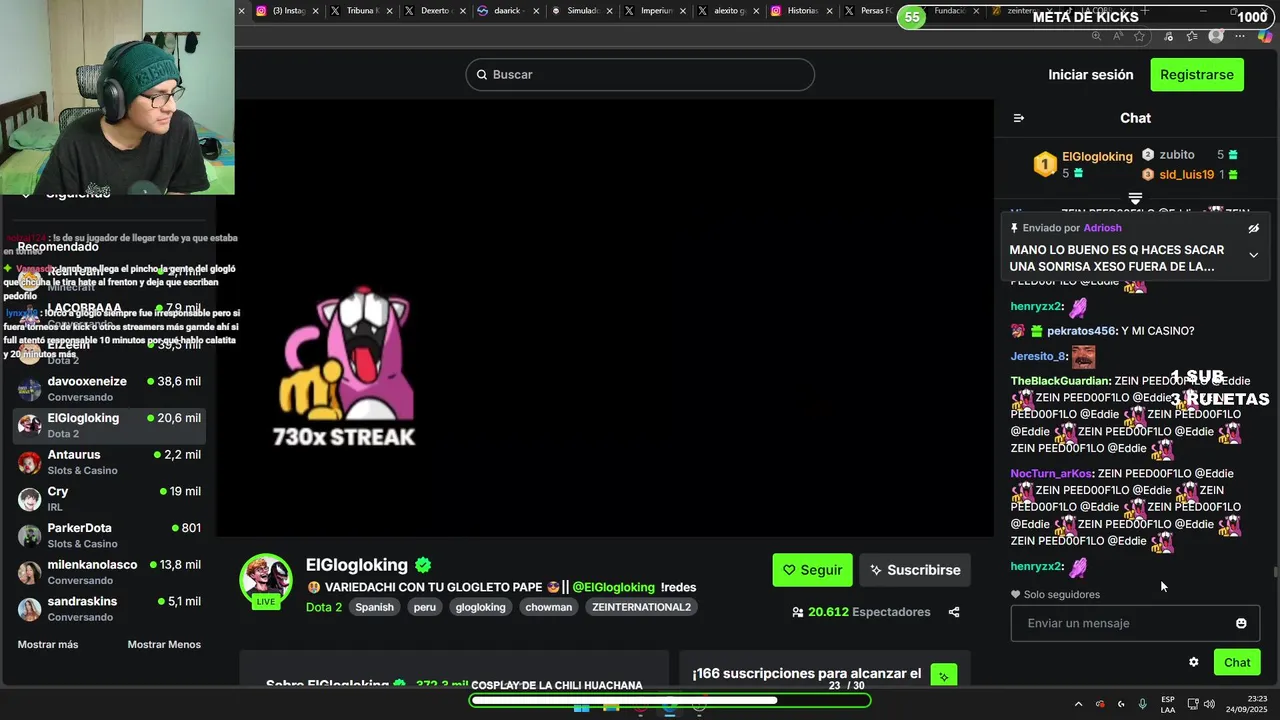Viewport: 1280px width, 720px height.
Task: Follow the channel with Seguir
Action: (812, 570)
